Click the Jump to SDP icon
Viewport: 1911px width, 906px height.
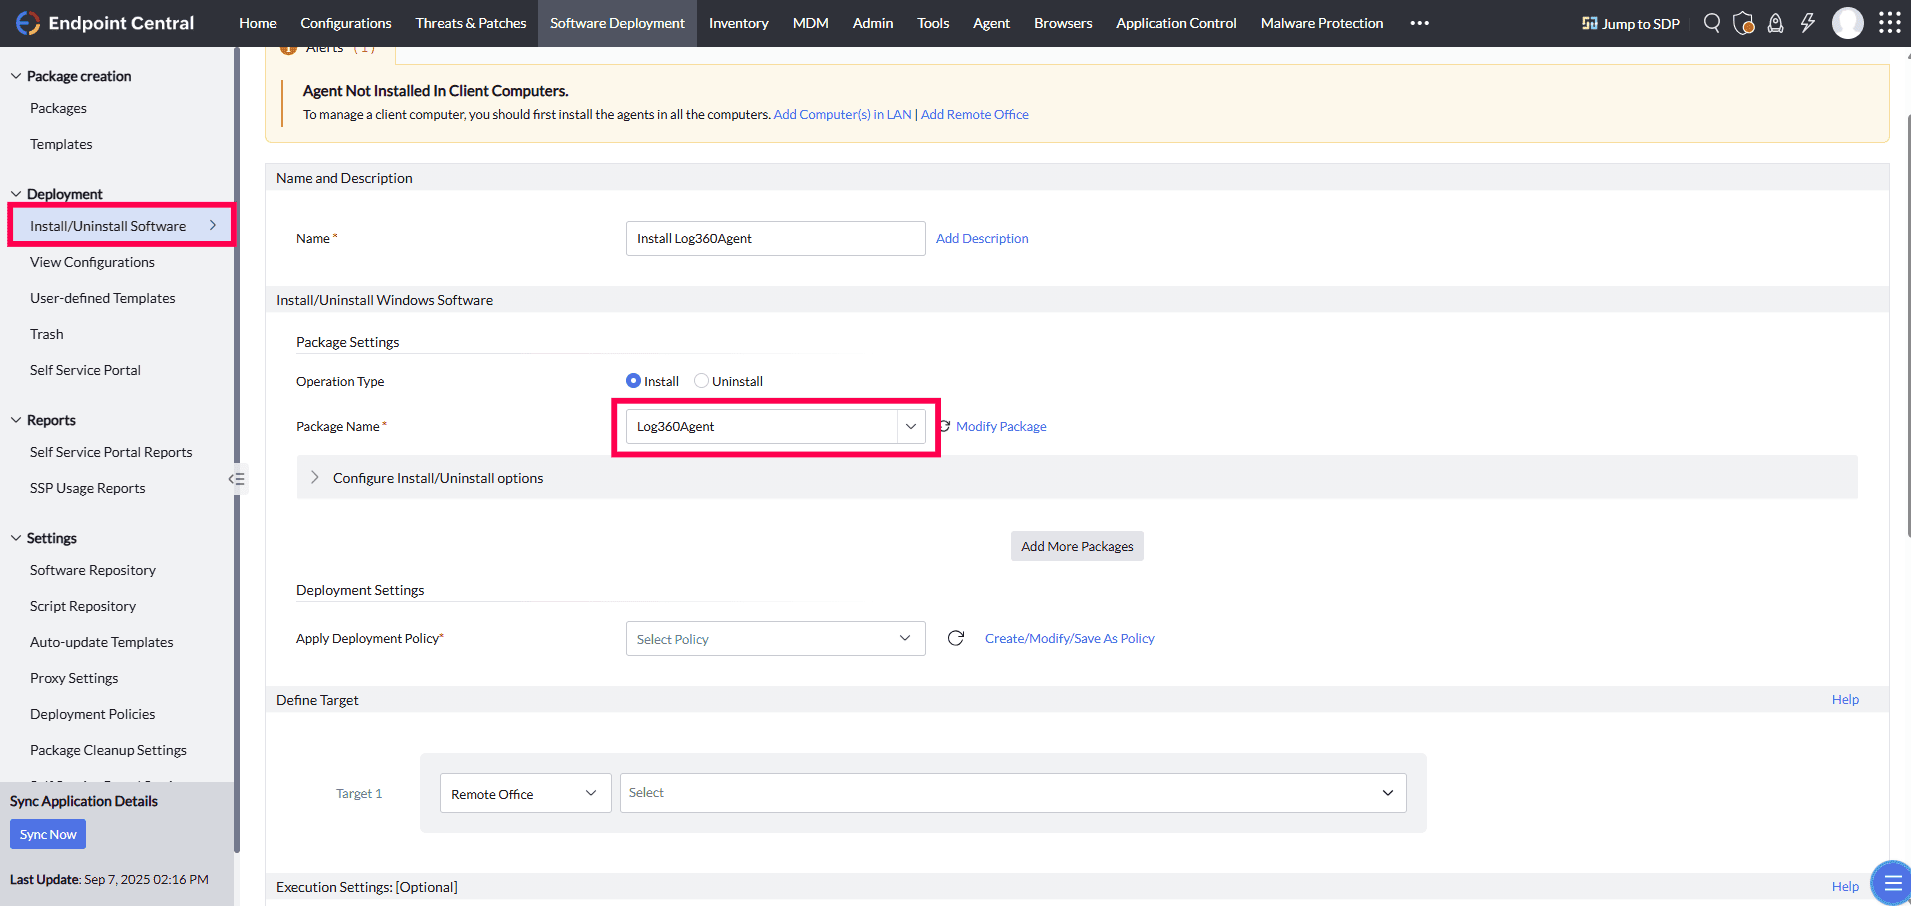point(1589,23)
